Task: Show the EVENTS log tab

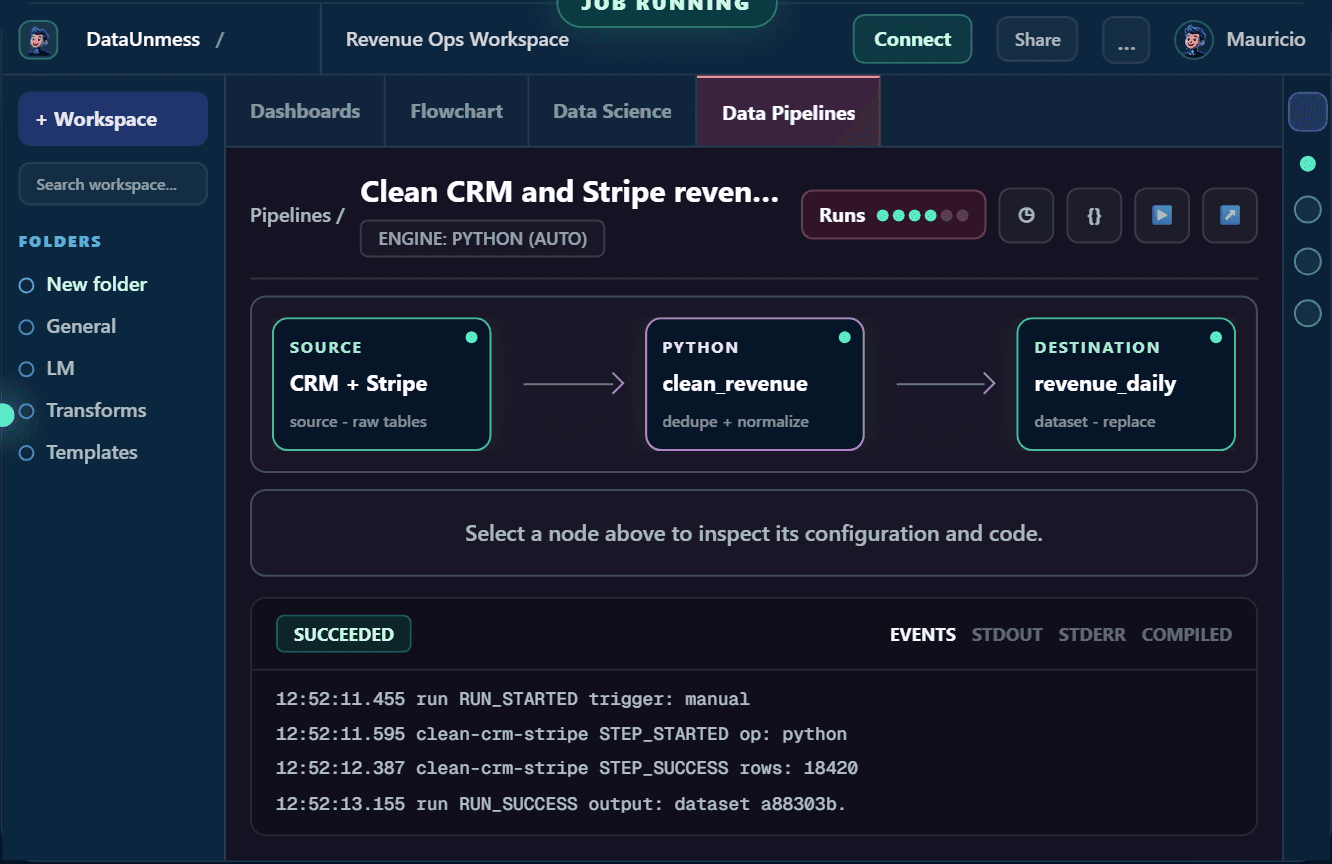Action: (x=923, y=634)
